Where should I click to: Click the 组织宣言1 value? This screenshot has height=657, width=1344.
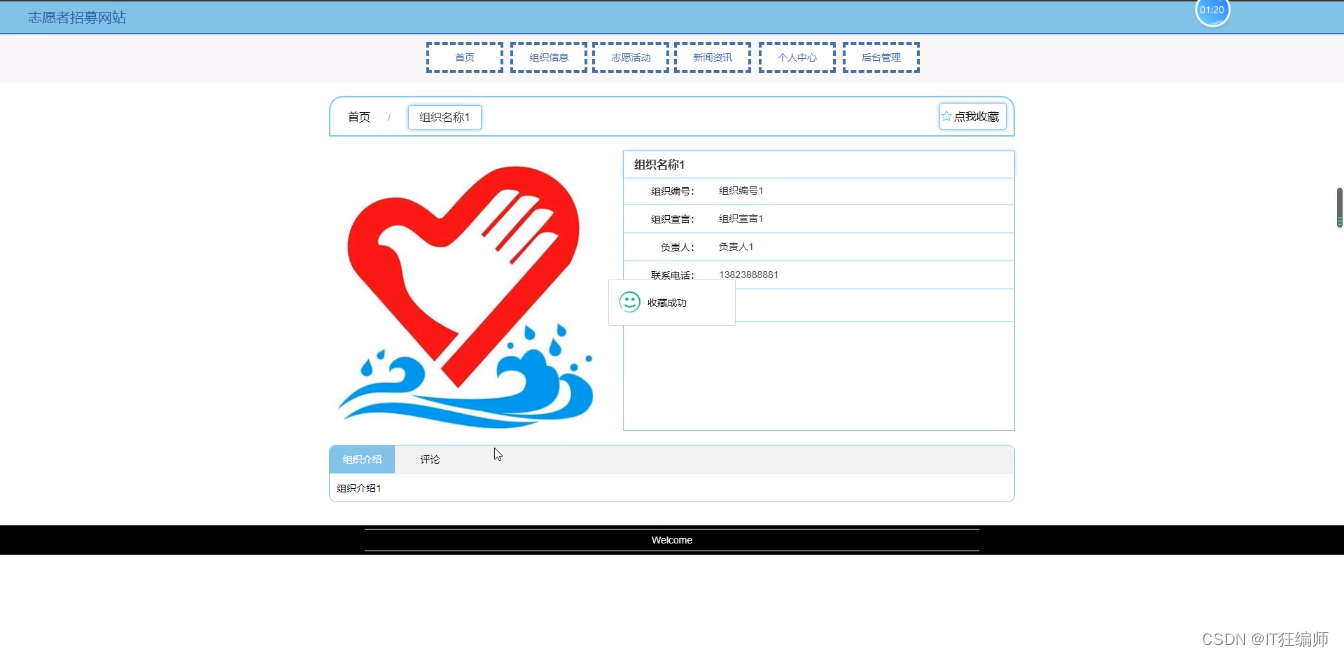(x=741, y=219)
